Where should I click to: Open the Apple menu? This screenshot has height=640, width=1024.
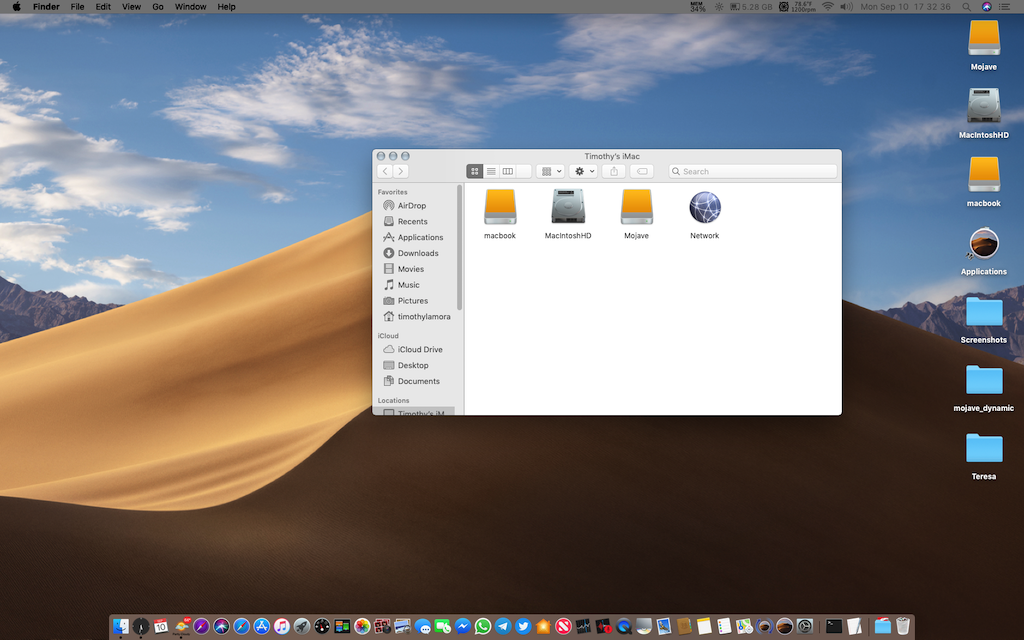click(16, 7)
